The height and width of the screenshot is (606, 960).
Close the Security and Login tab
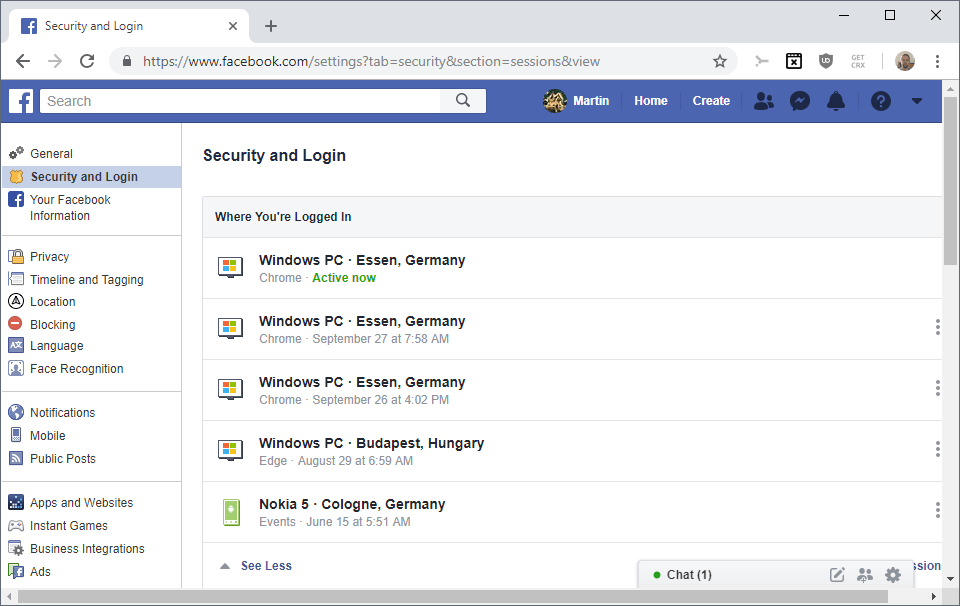point(233,26)
